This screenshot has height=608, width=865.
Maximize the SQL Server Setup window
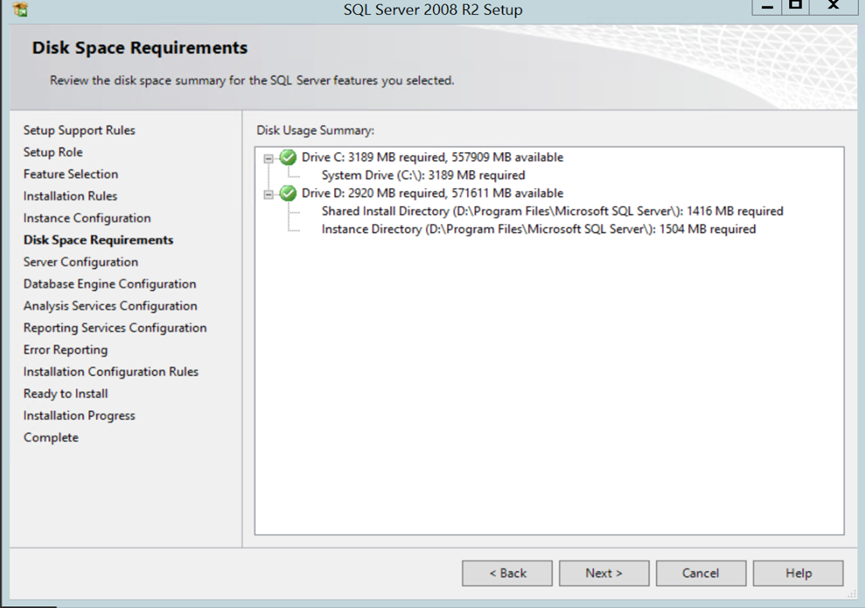pos(795,7)
